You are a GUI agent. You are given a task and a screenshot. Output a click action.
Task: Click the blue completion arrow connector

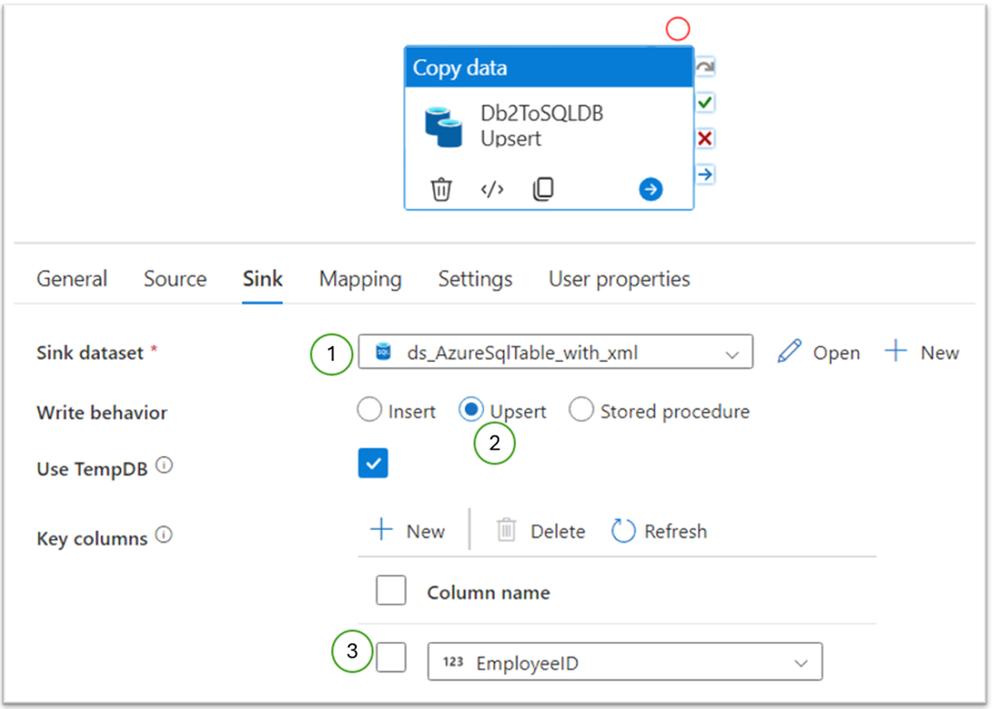(705, 174)
